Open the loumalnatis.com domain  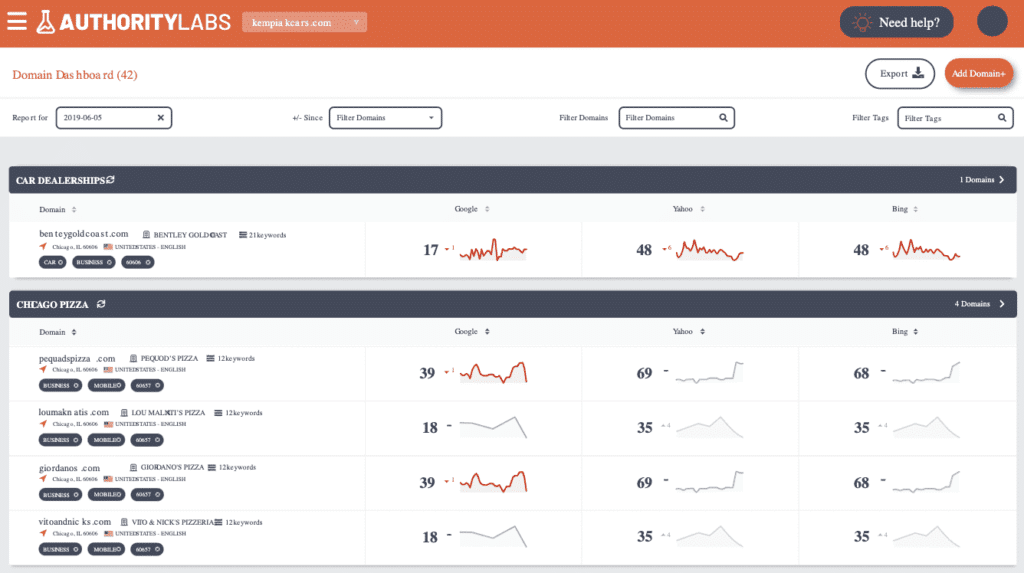(74, 412)
